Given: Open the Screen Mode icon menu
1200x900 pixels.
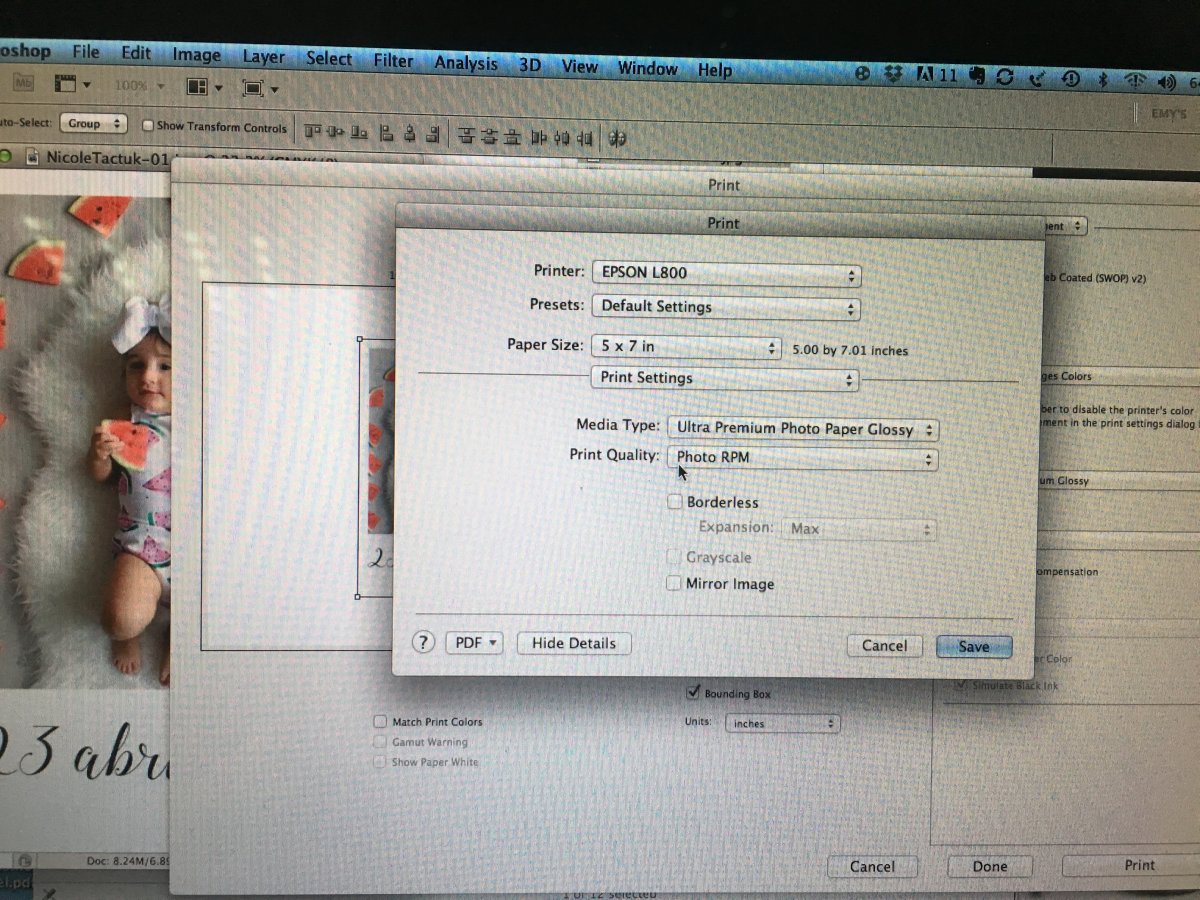Looking at the screenshot, I should click(258, 89).
